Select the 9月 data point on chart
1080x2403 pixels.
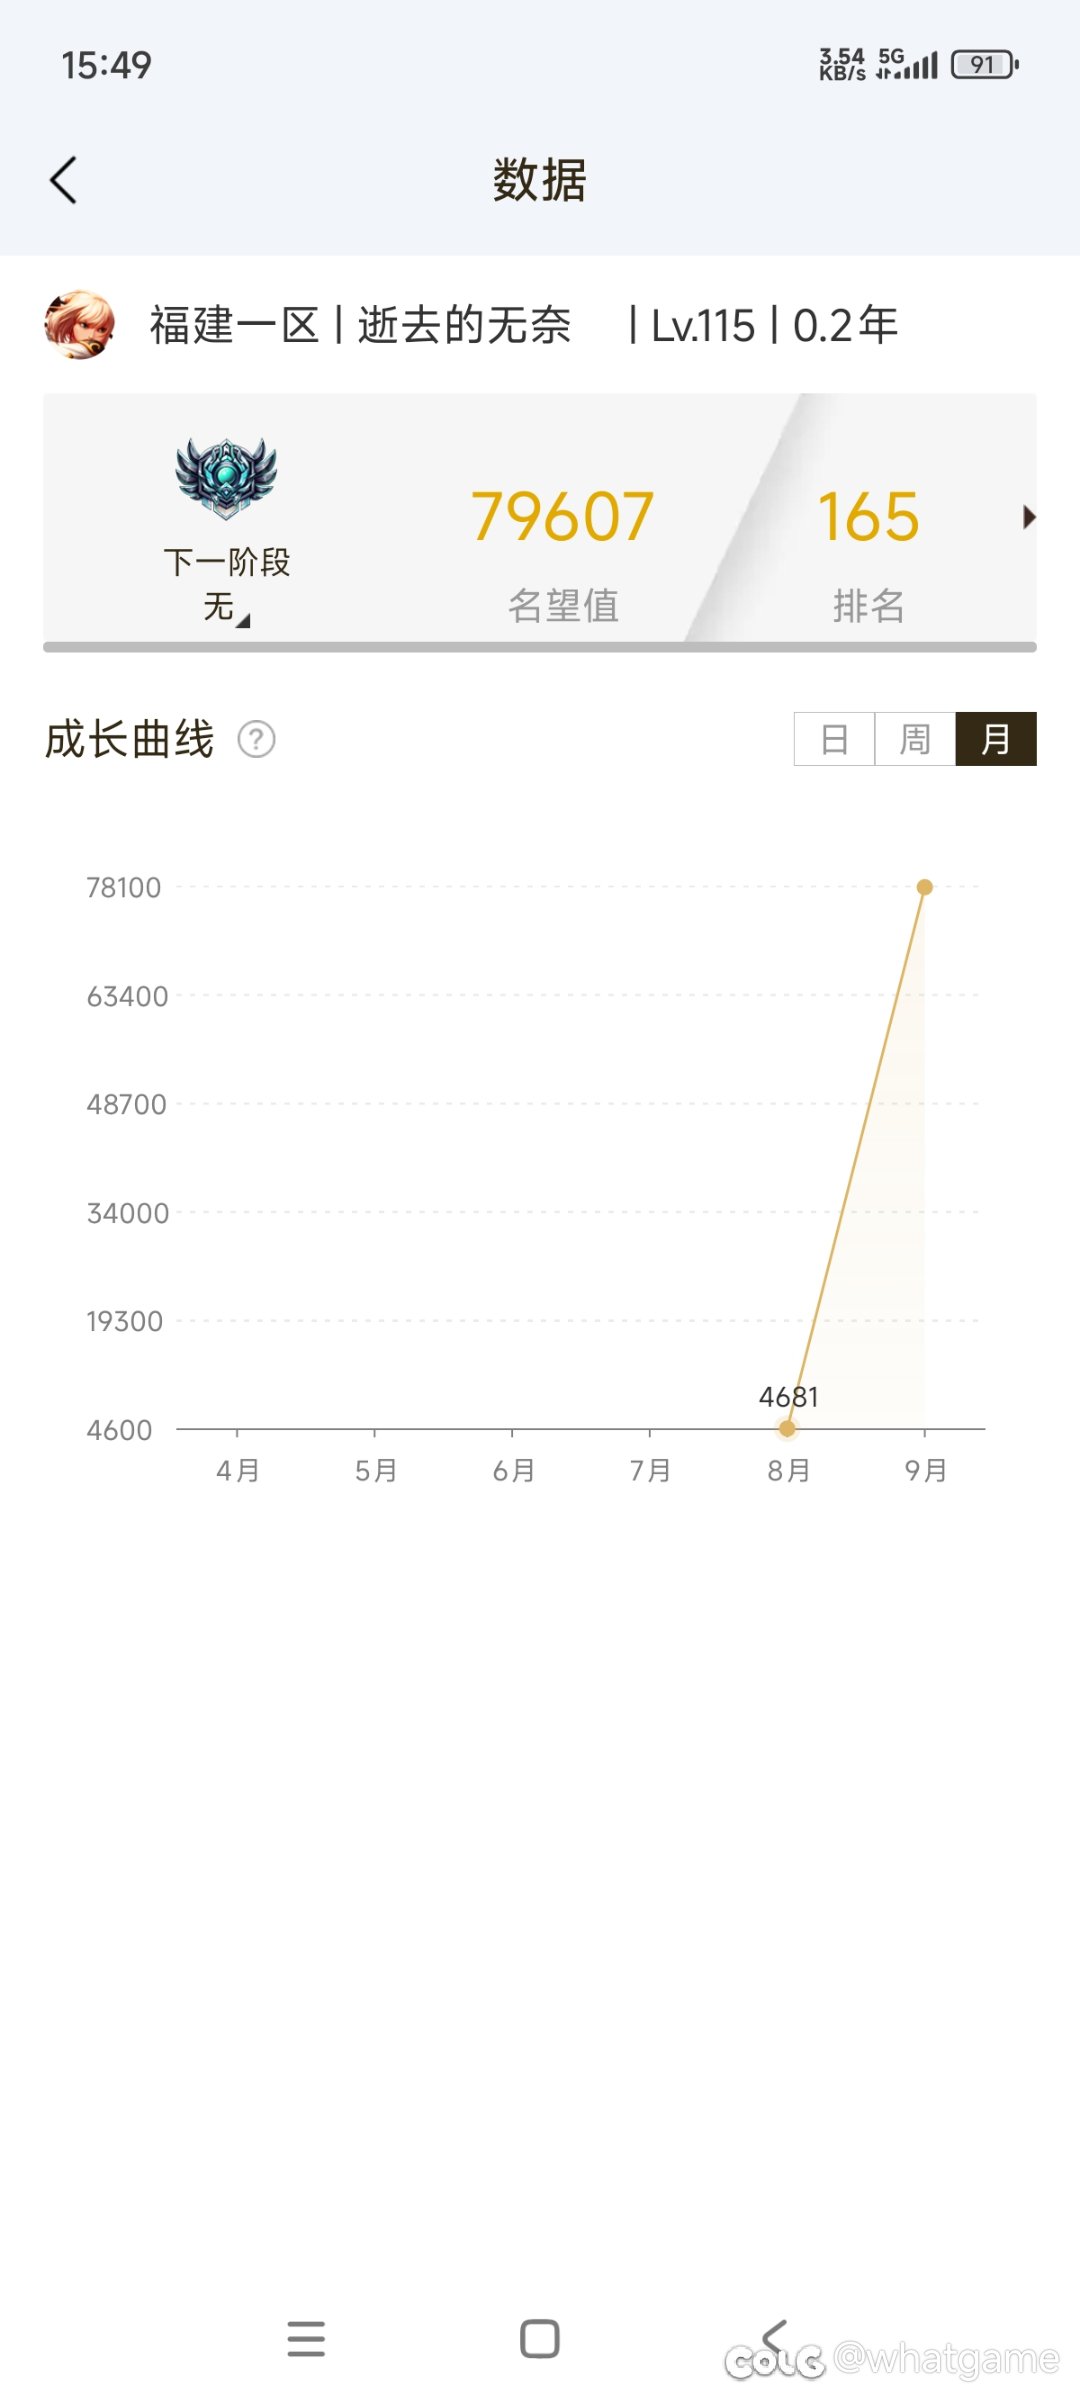925,887
